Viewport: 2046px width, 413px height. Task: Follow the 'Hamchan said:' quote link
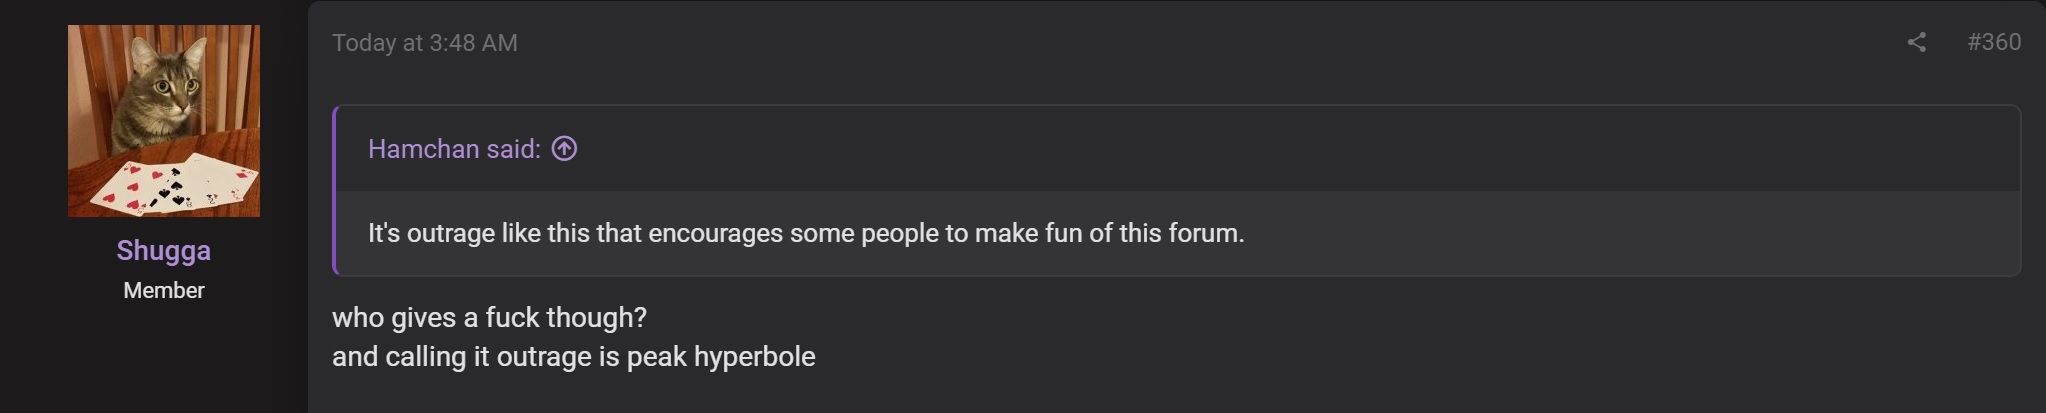[x=454, y=149]
